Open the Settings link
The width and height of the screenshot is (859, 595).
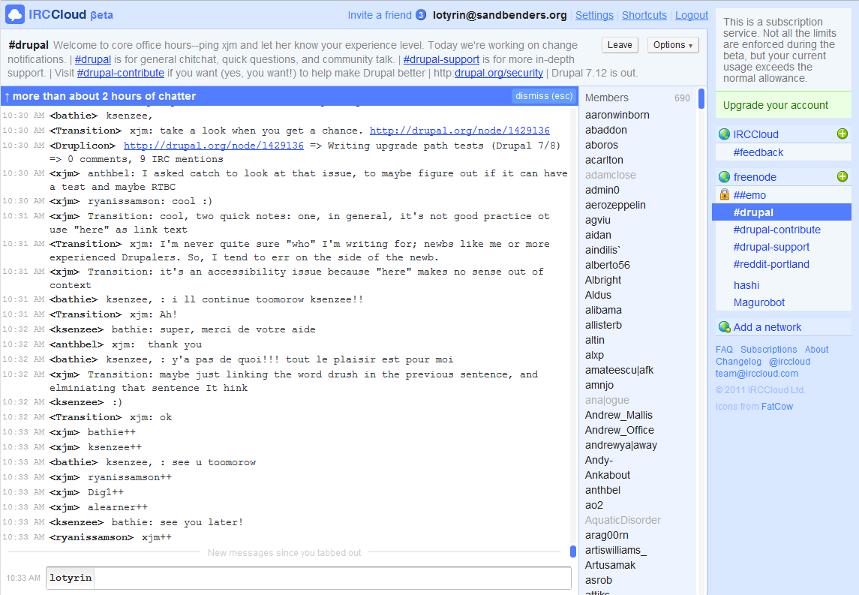594,15
